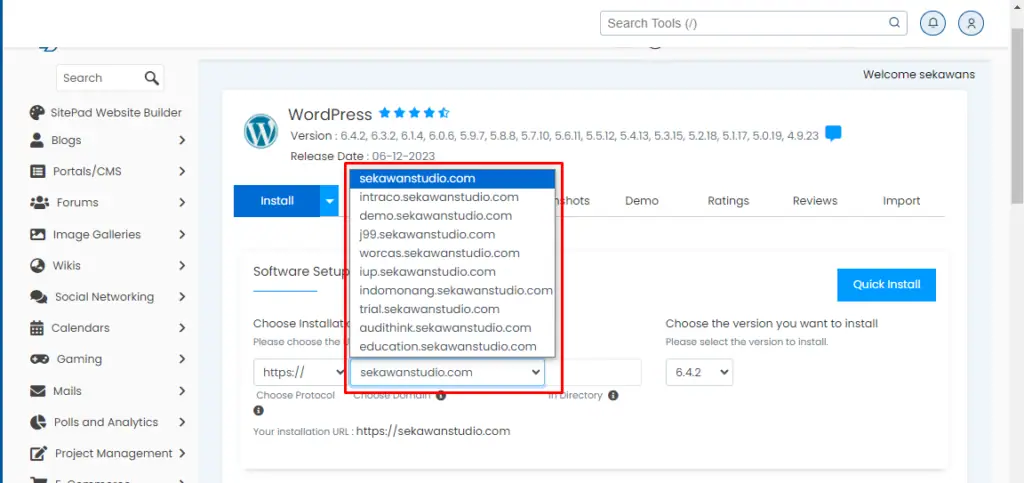Click the Gaming controller icon
This screenshot has width=1024, height=483.
[39, 359]
